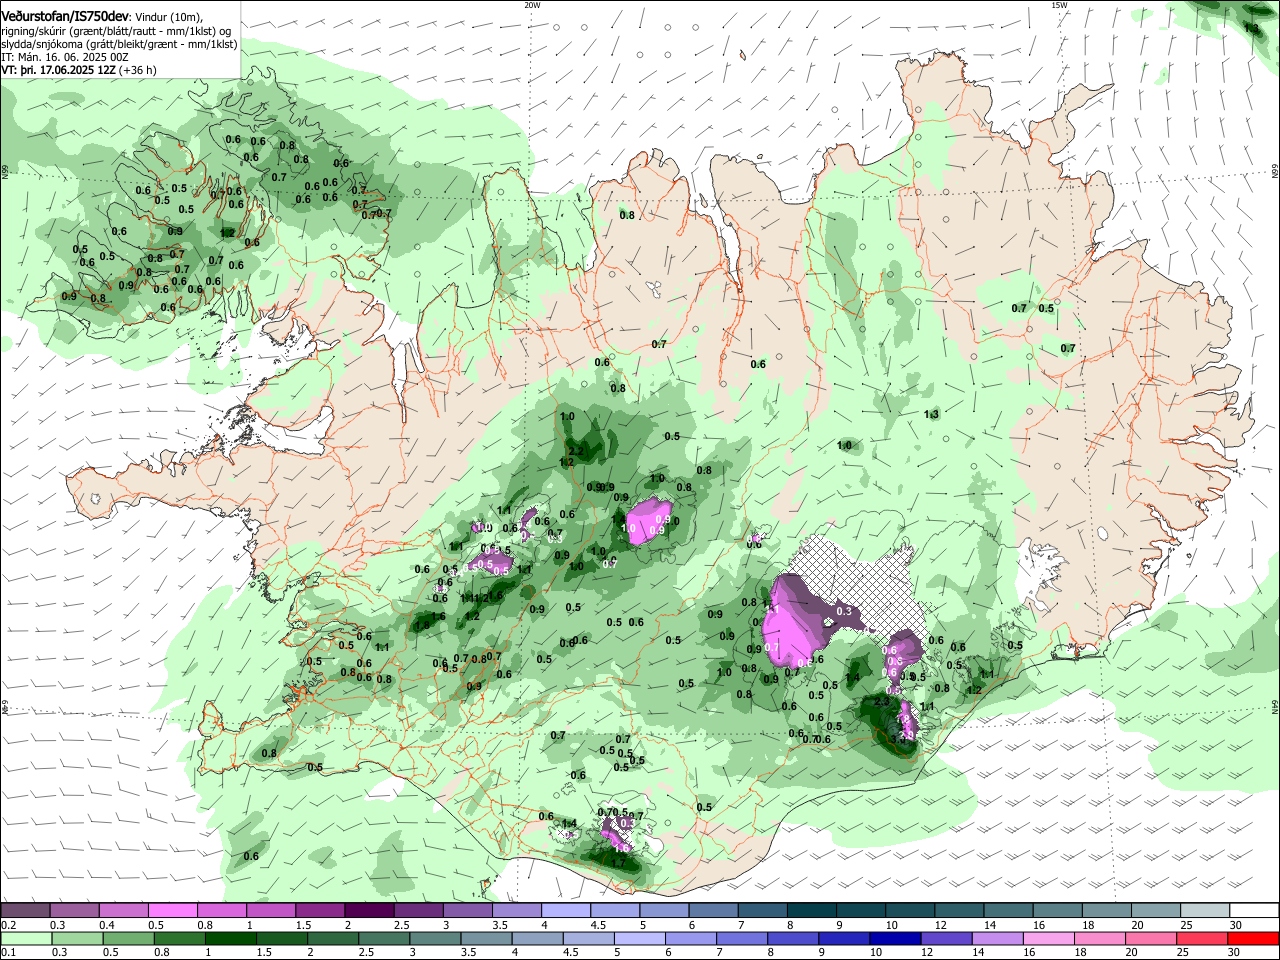
Task: Pick the snow legend swatch labeled 0.8
Action: [222, 911]
